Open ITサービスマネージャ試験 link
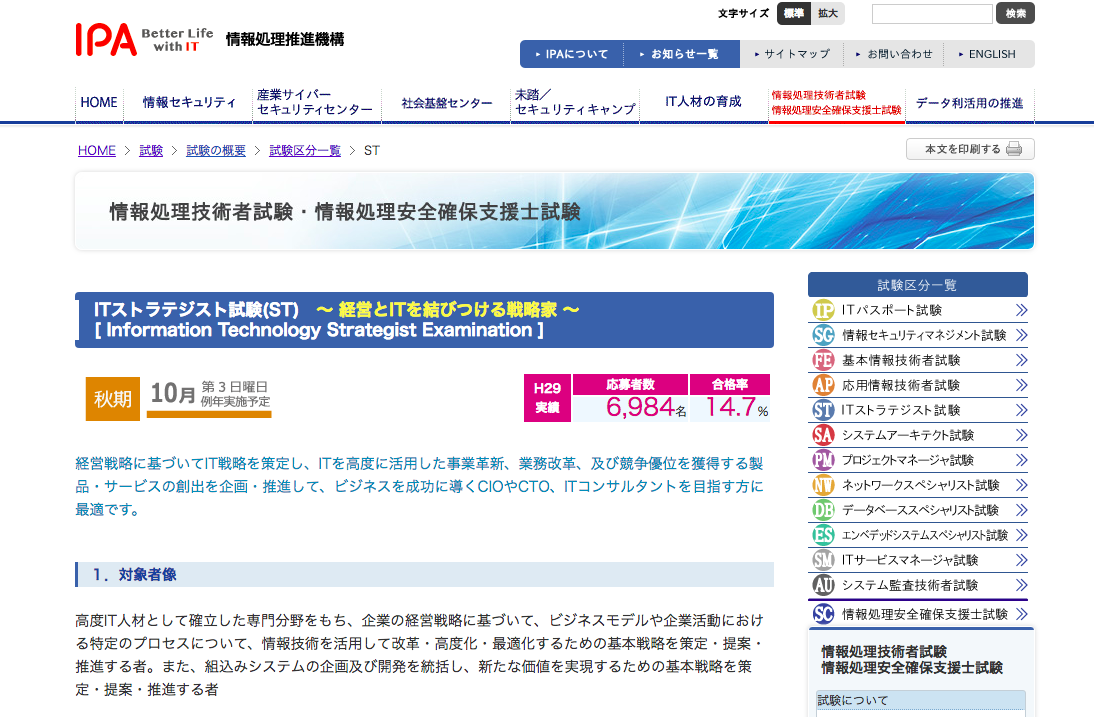Viewport: 1094px width, 717px height. pyautogui.click(x=917, y=560)
